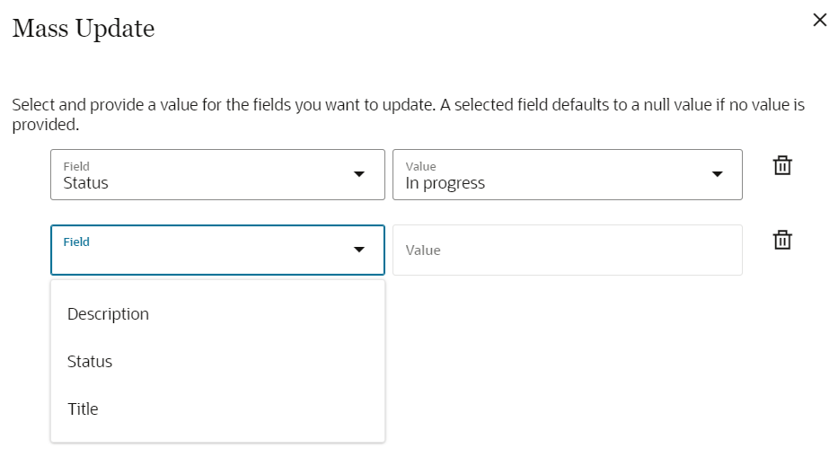Click the Value label above In progress
Screen dimensions: 838x457
click(420, 167)
